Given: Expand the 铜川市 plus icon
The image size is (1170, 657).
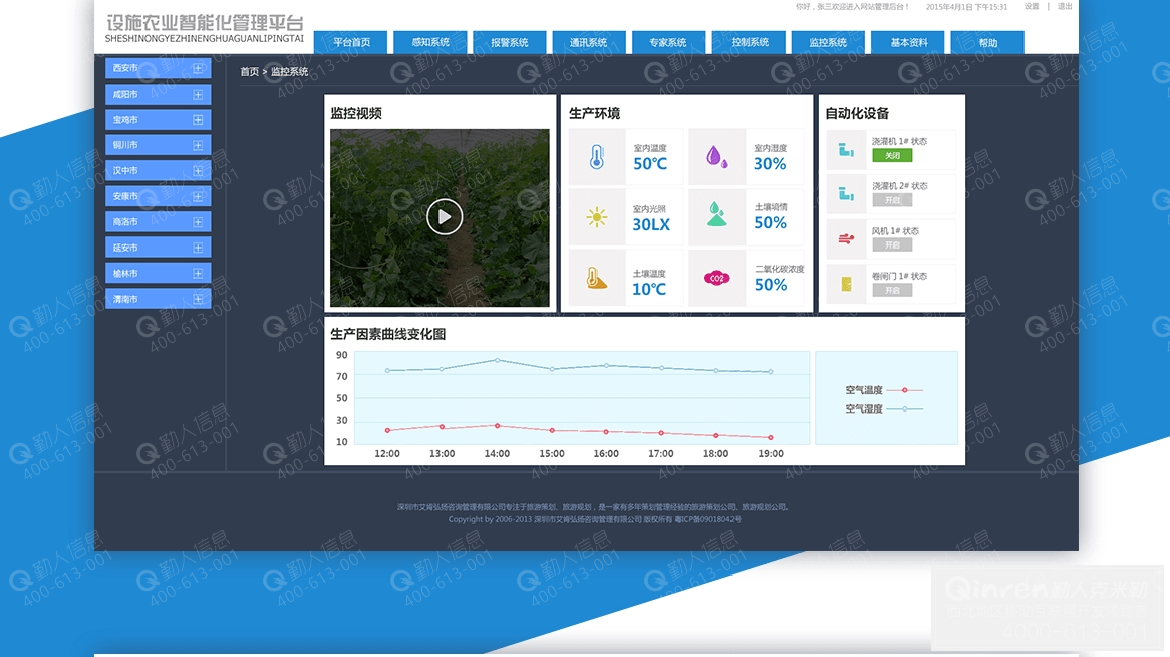Looking at the screenshot, I should click(198, 145).
